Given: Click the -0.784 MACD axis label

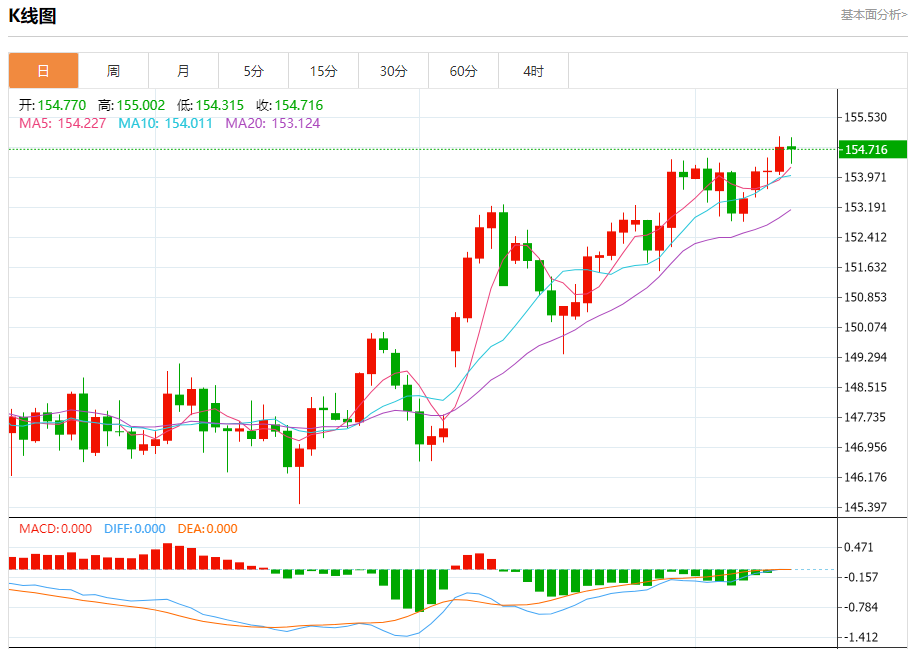Looking at the screenshot, I should pyautogui.click(x=861, y=608).
